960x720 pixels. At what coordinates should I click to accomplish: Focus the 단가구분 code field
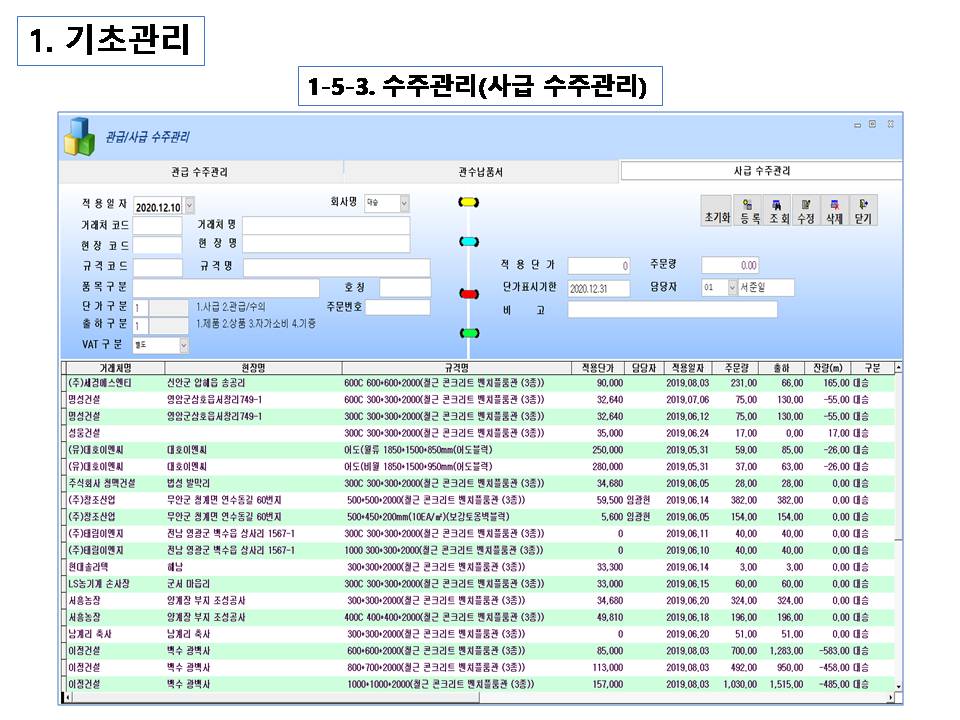point(140,307)
